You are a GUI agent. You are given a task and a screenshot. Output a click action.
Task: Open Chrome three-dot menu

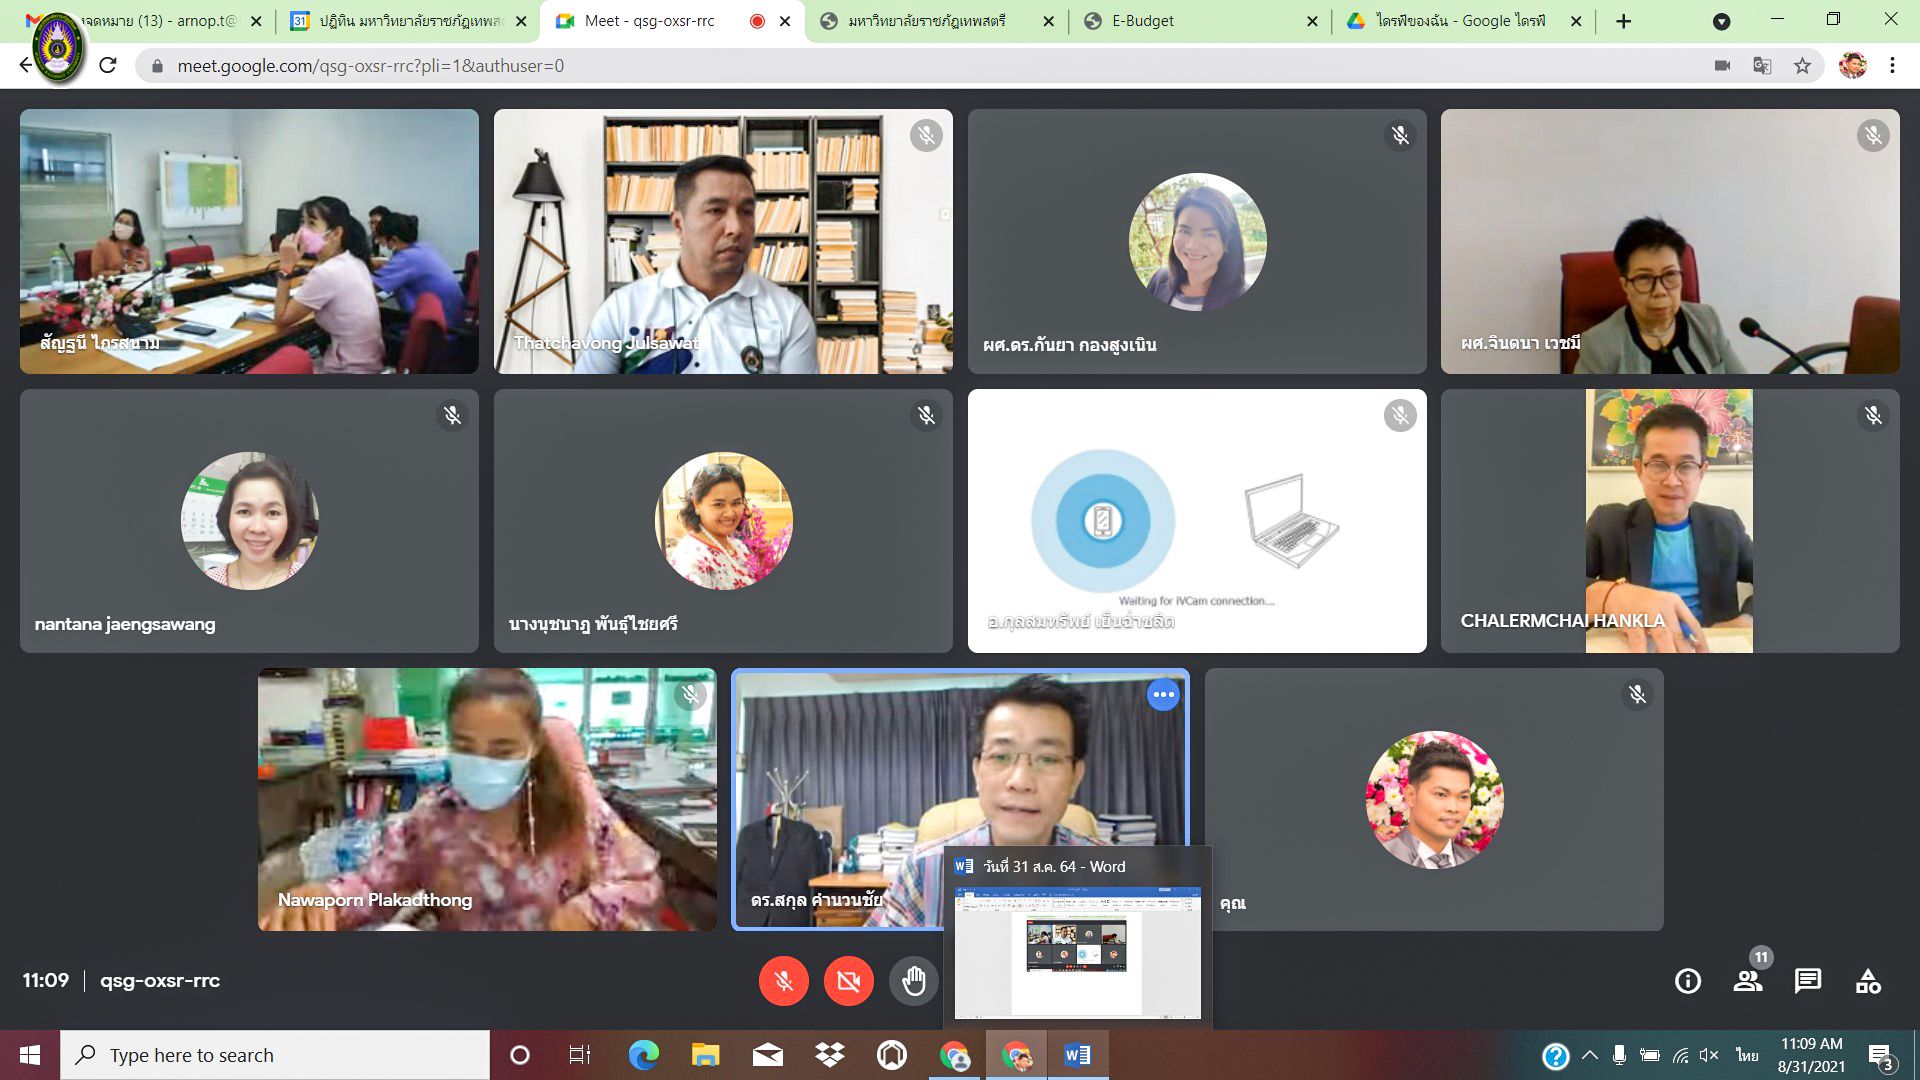1892,66
